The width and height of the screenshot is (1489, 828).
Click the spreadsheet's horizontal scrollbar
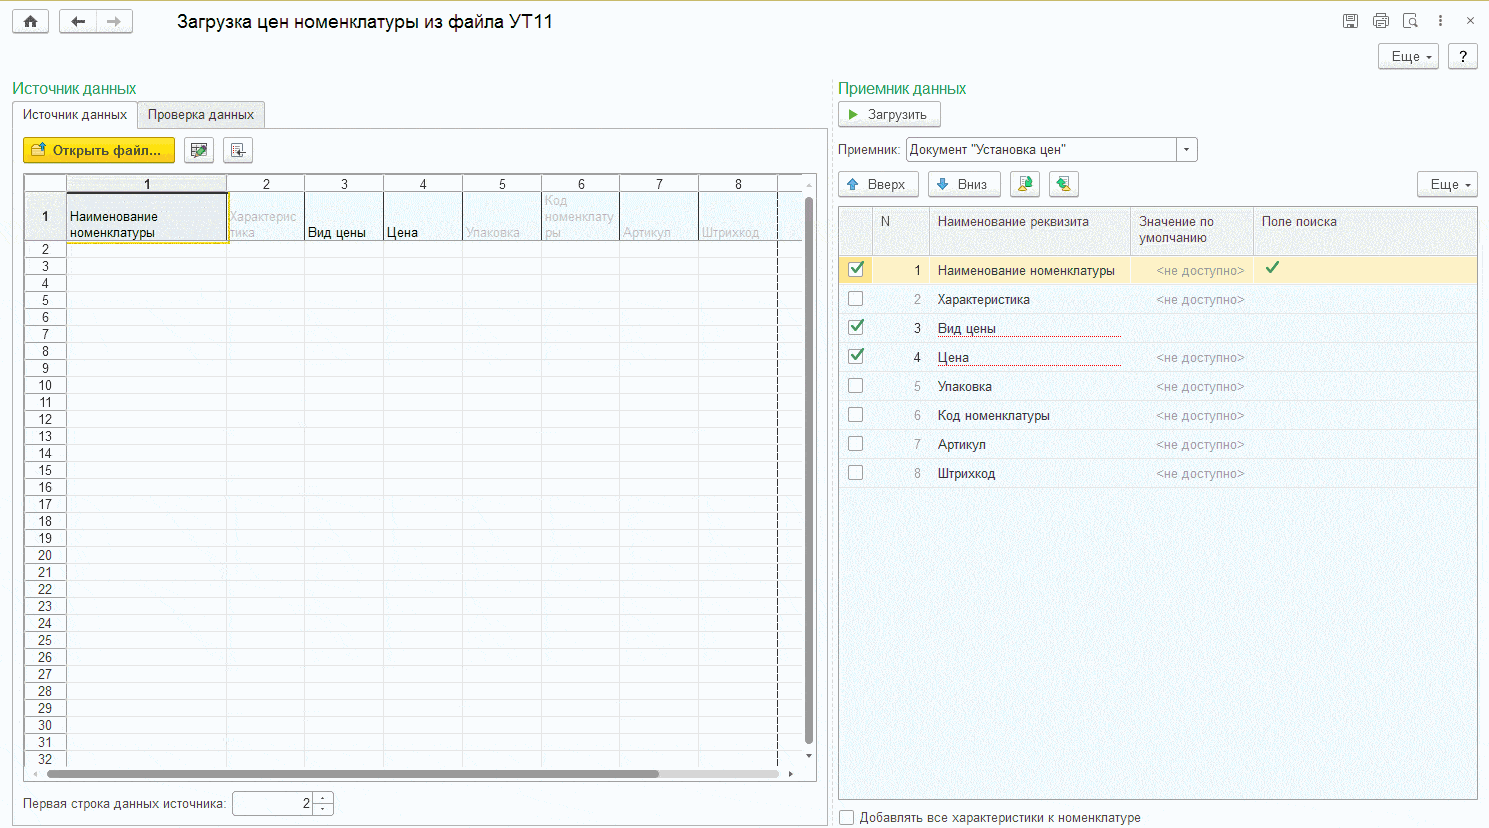pyautogui.click(x=352, y=774)
